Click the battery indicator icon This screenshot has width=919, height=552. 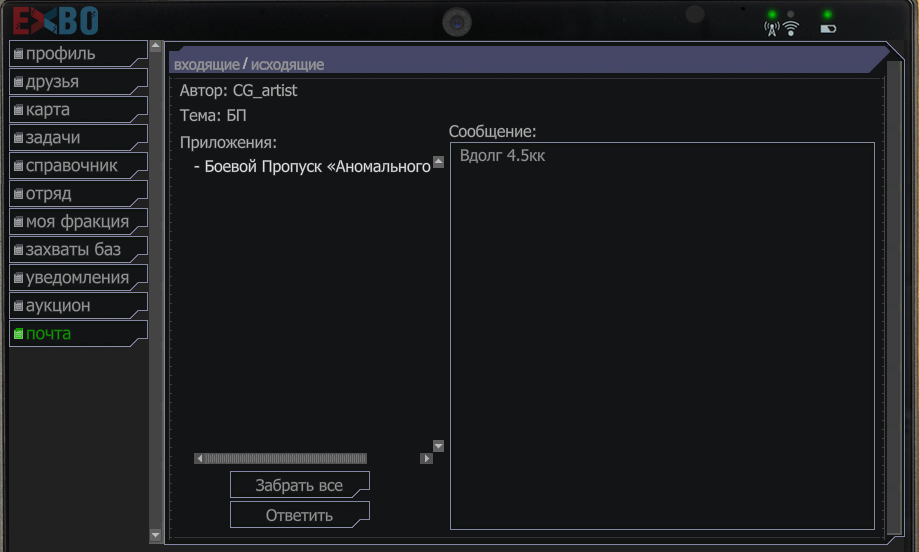(x=828, y=28)
